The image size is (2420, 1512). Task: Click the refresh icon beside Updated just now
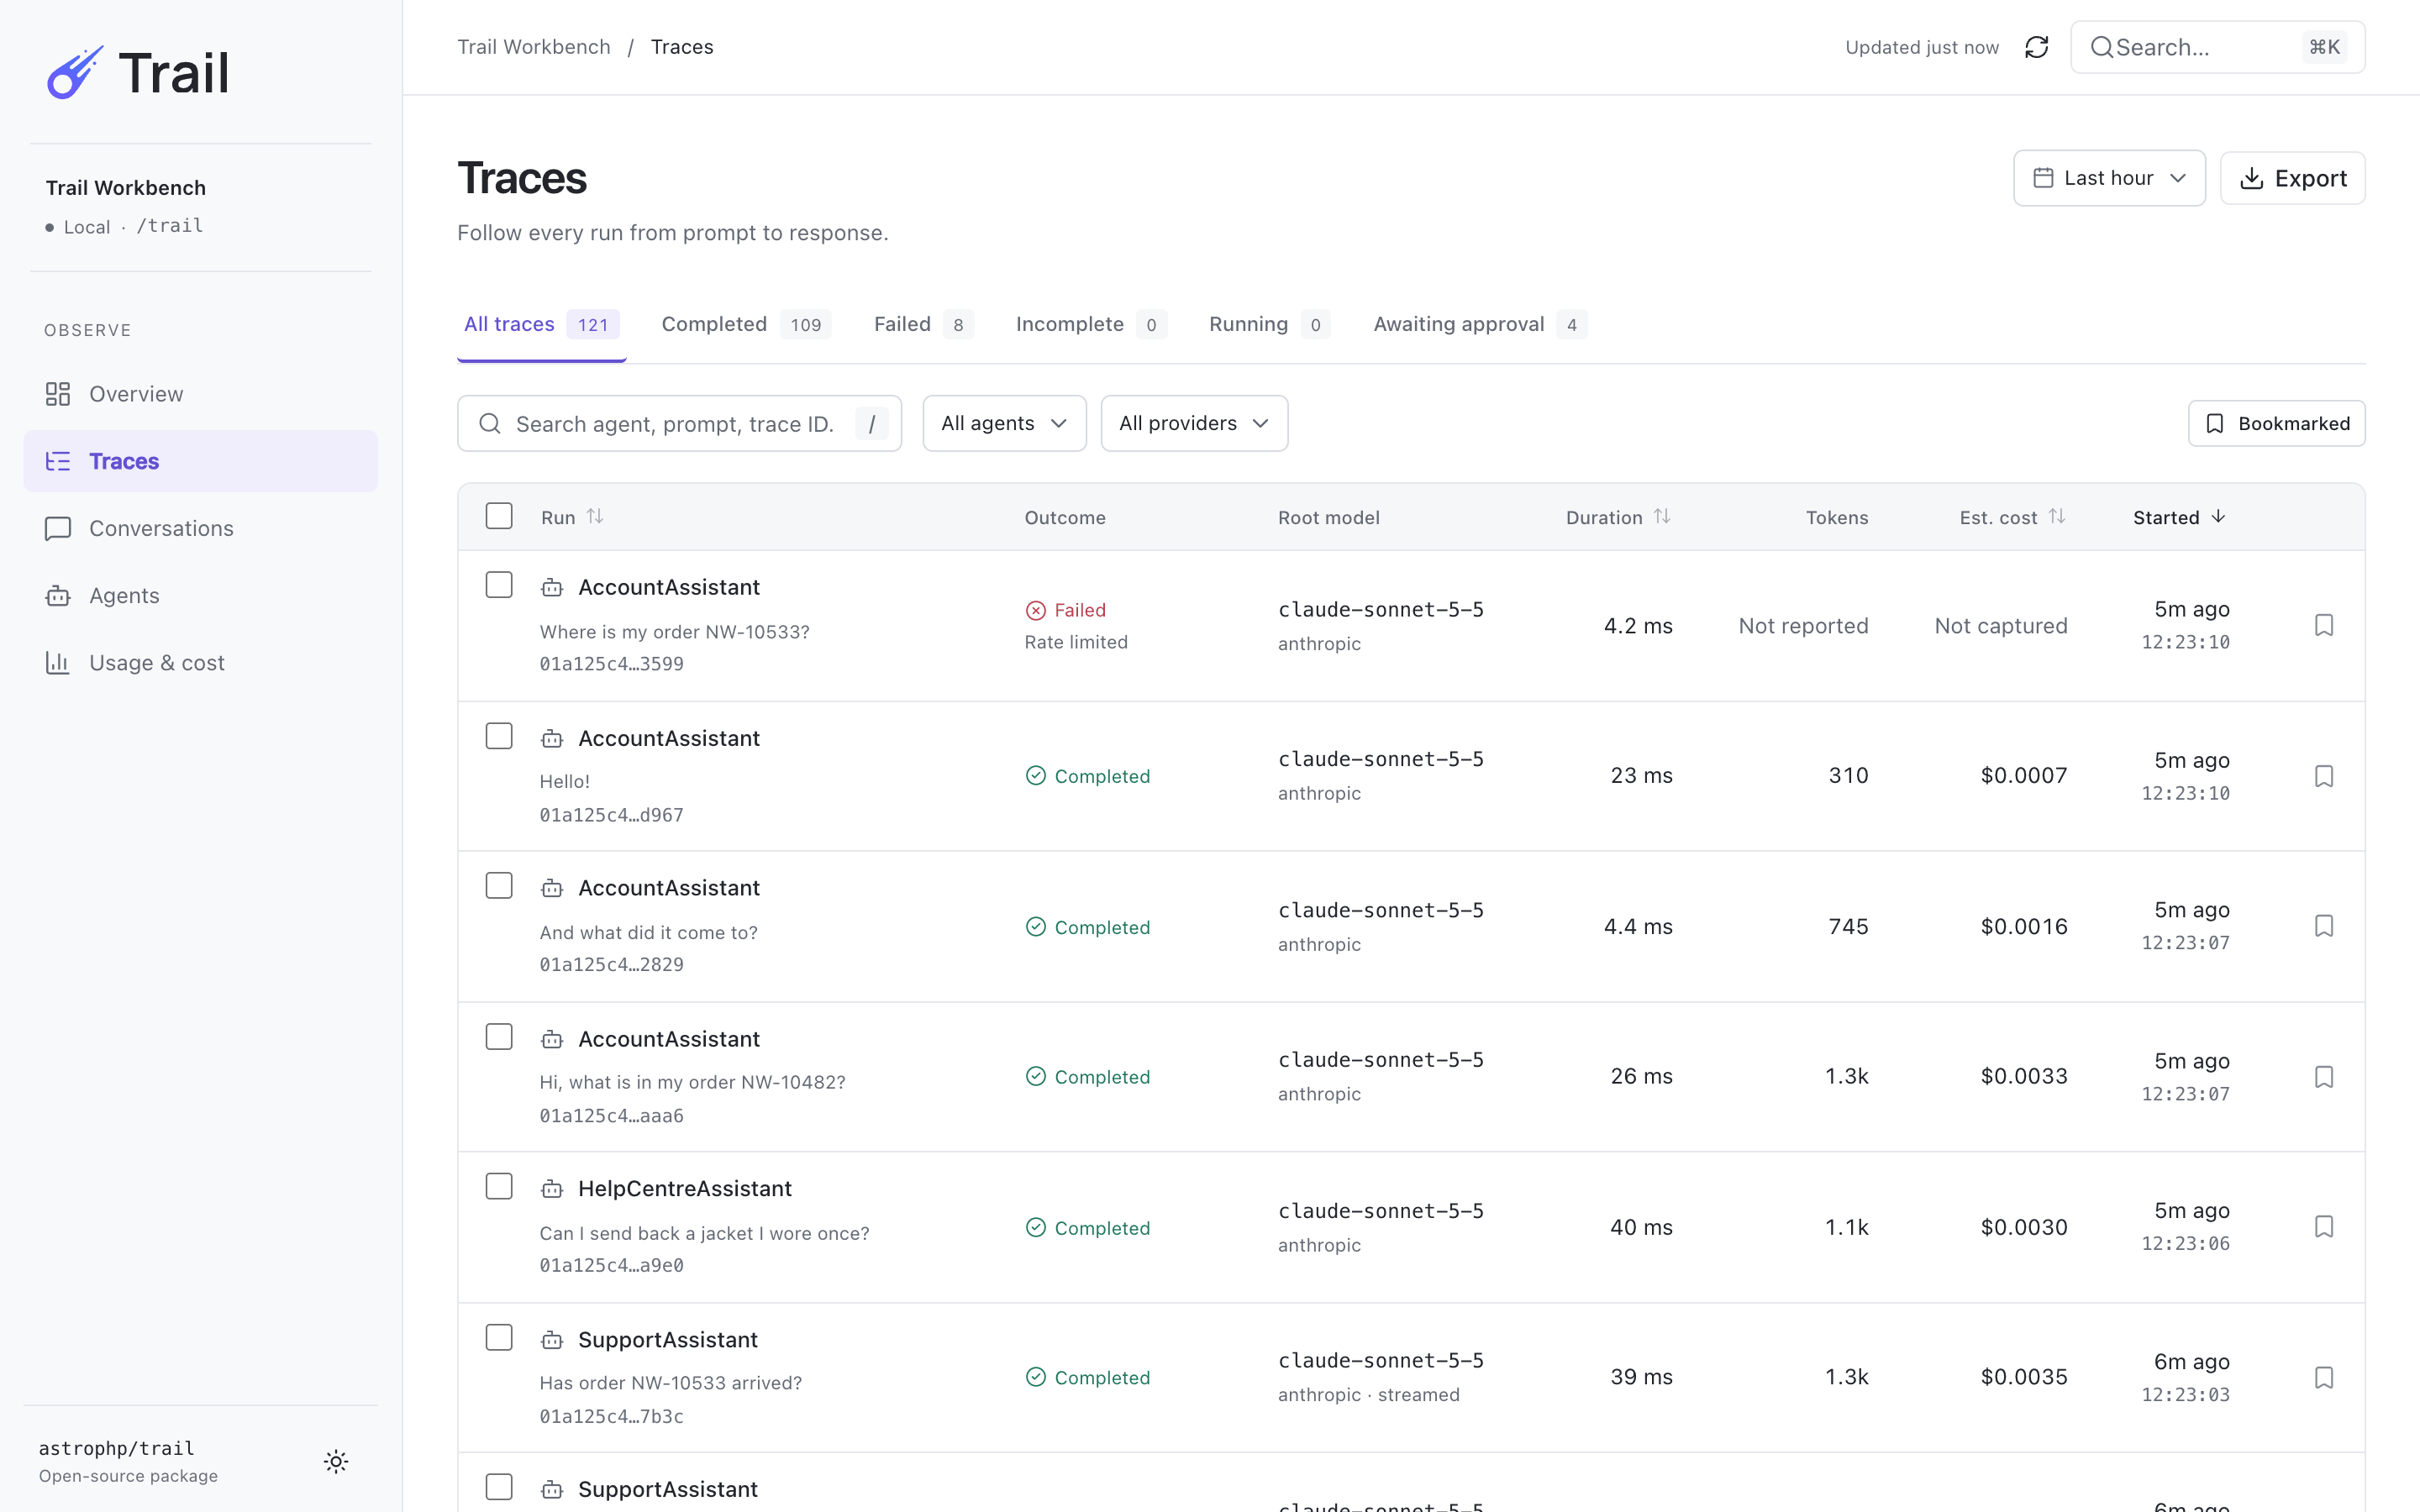click(2036, 47)
